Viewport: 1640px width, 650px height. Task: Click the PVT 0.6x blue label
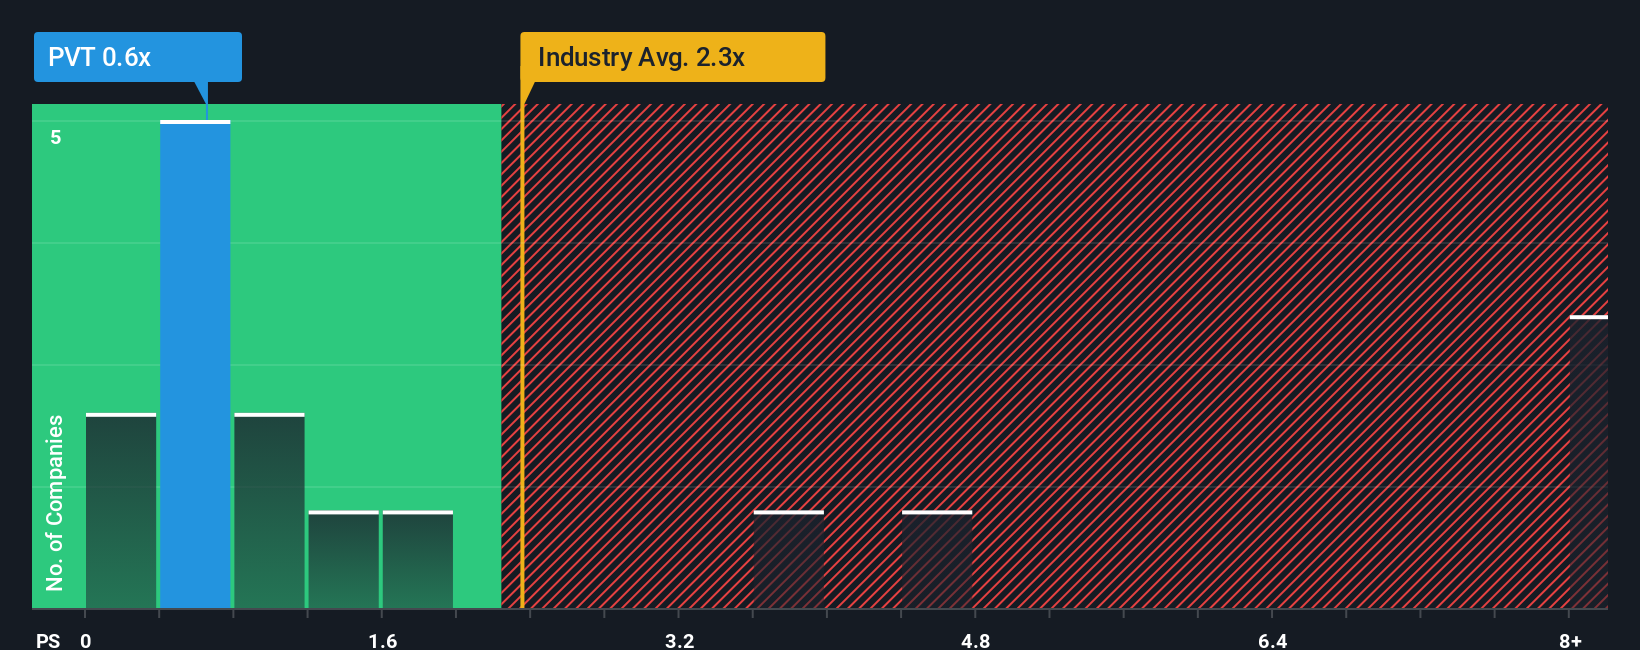click(138, 57)
